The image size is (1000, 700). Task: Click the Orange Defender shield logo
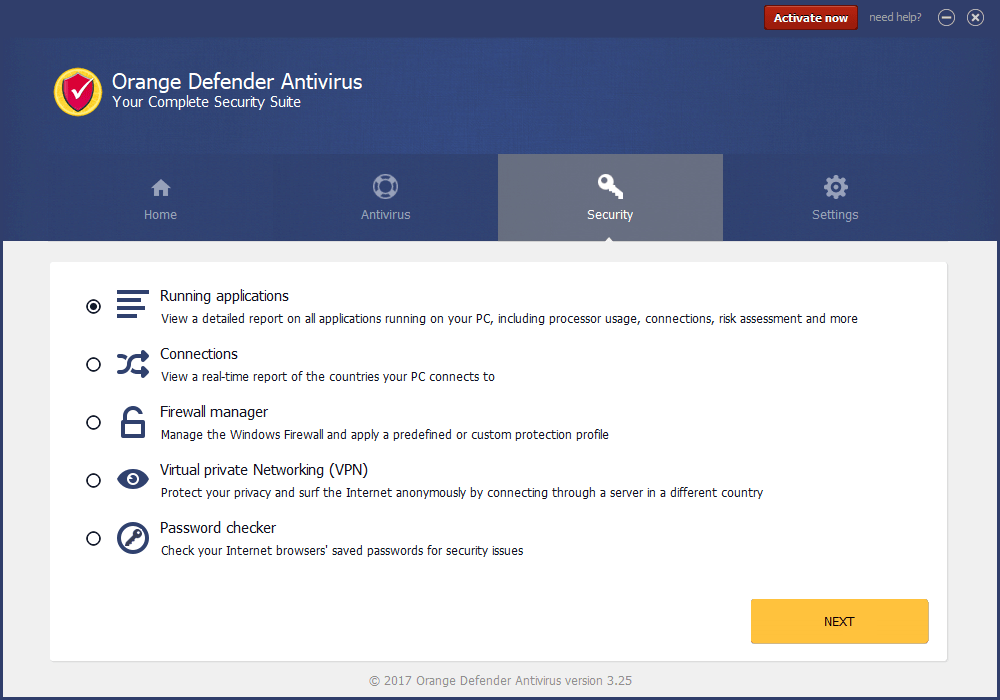[x=78, y=92]
